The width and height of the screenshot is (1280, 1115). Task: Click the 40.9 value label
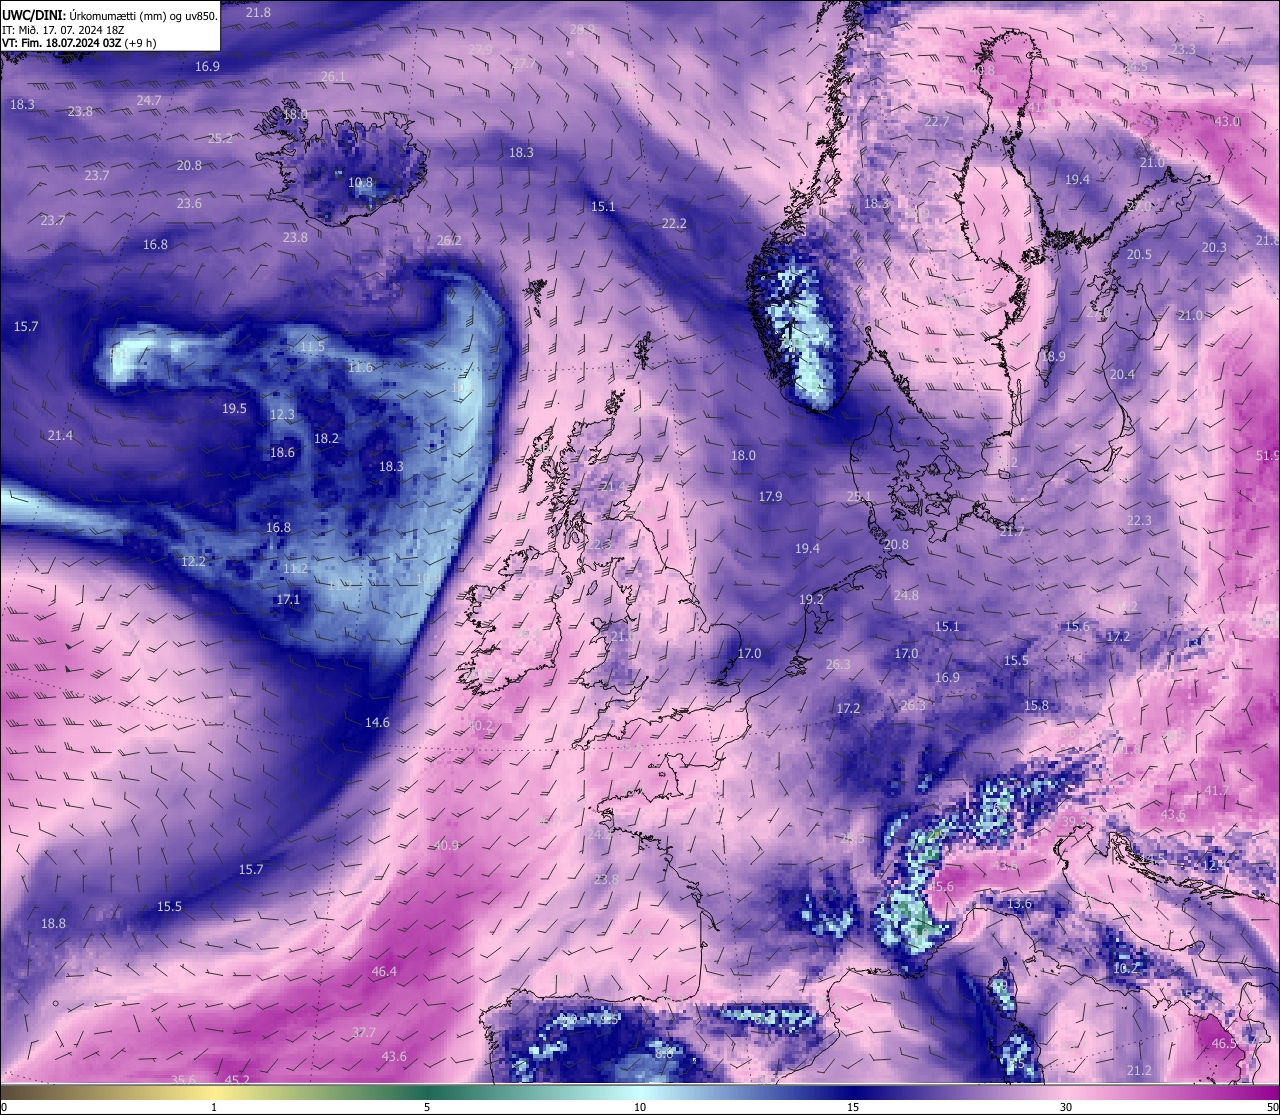(446, 845)
